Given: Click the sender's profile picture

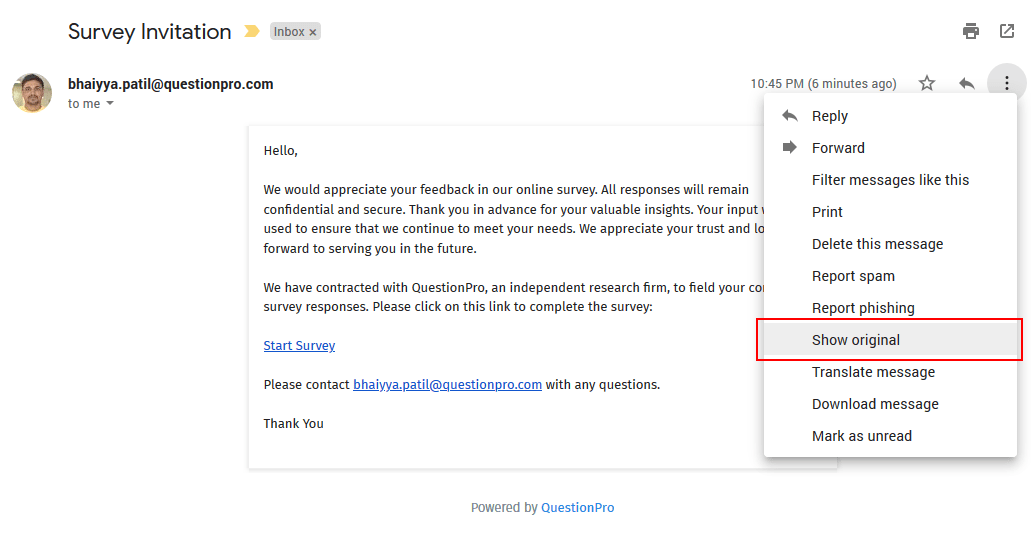Looking at the screenshot, I should coord(32,93).
